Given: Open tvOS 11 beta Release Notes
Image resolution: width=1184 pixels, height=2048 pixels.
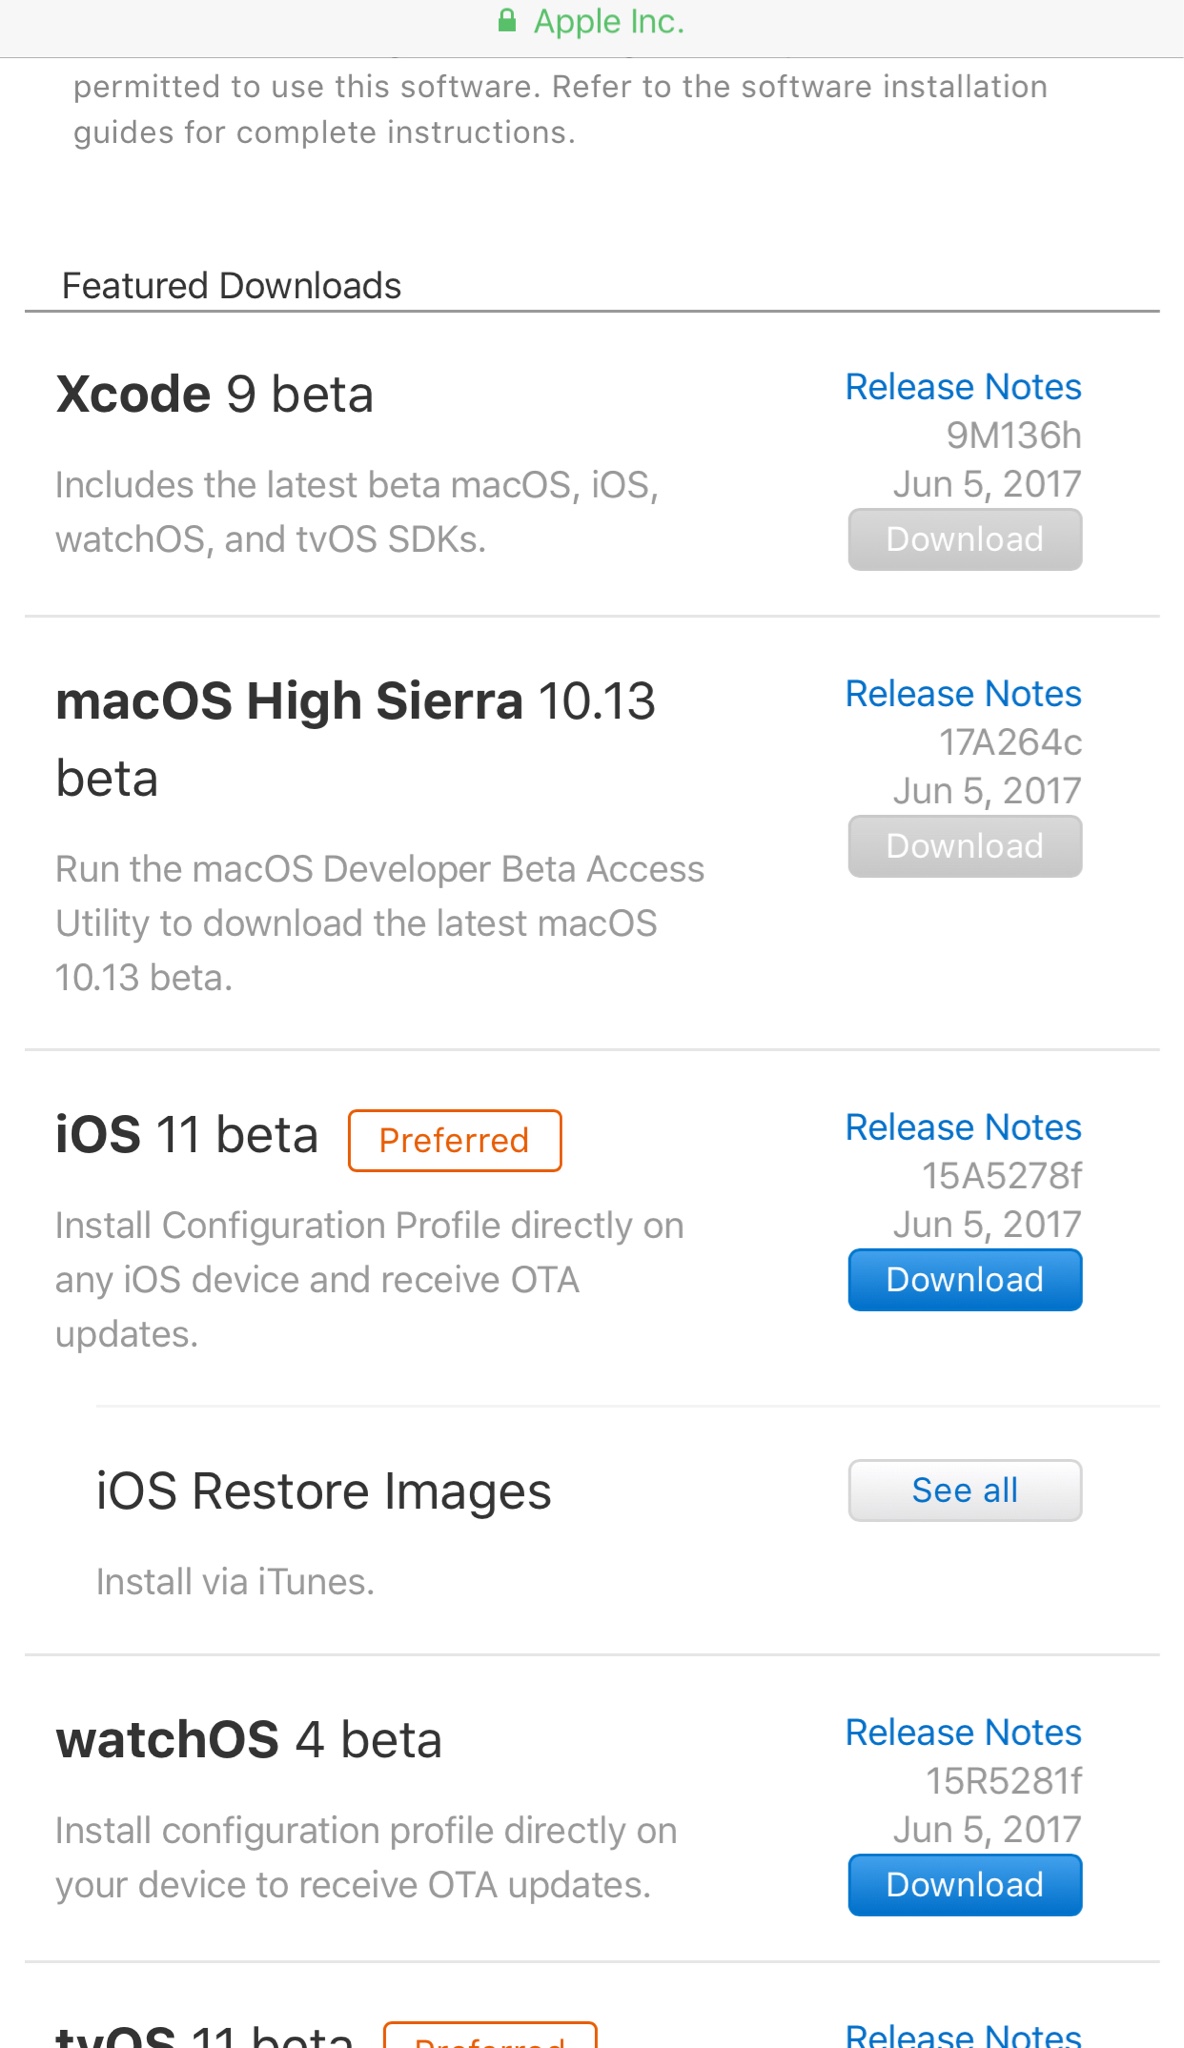Looking at the screenshot, I should click(x=963, y=2036).
